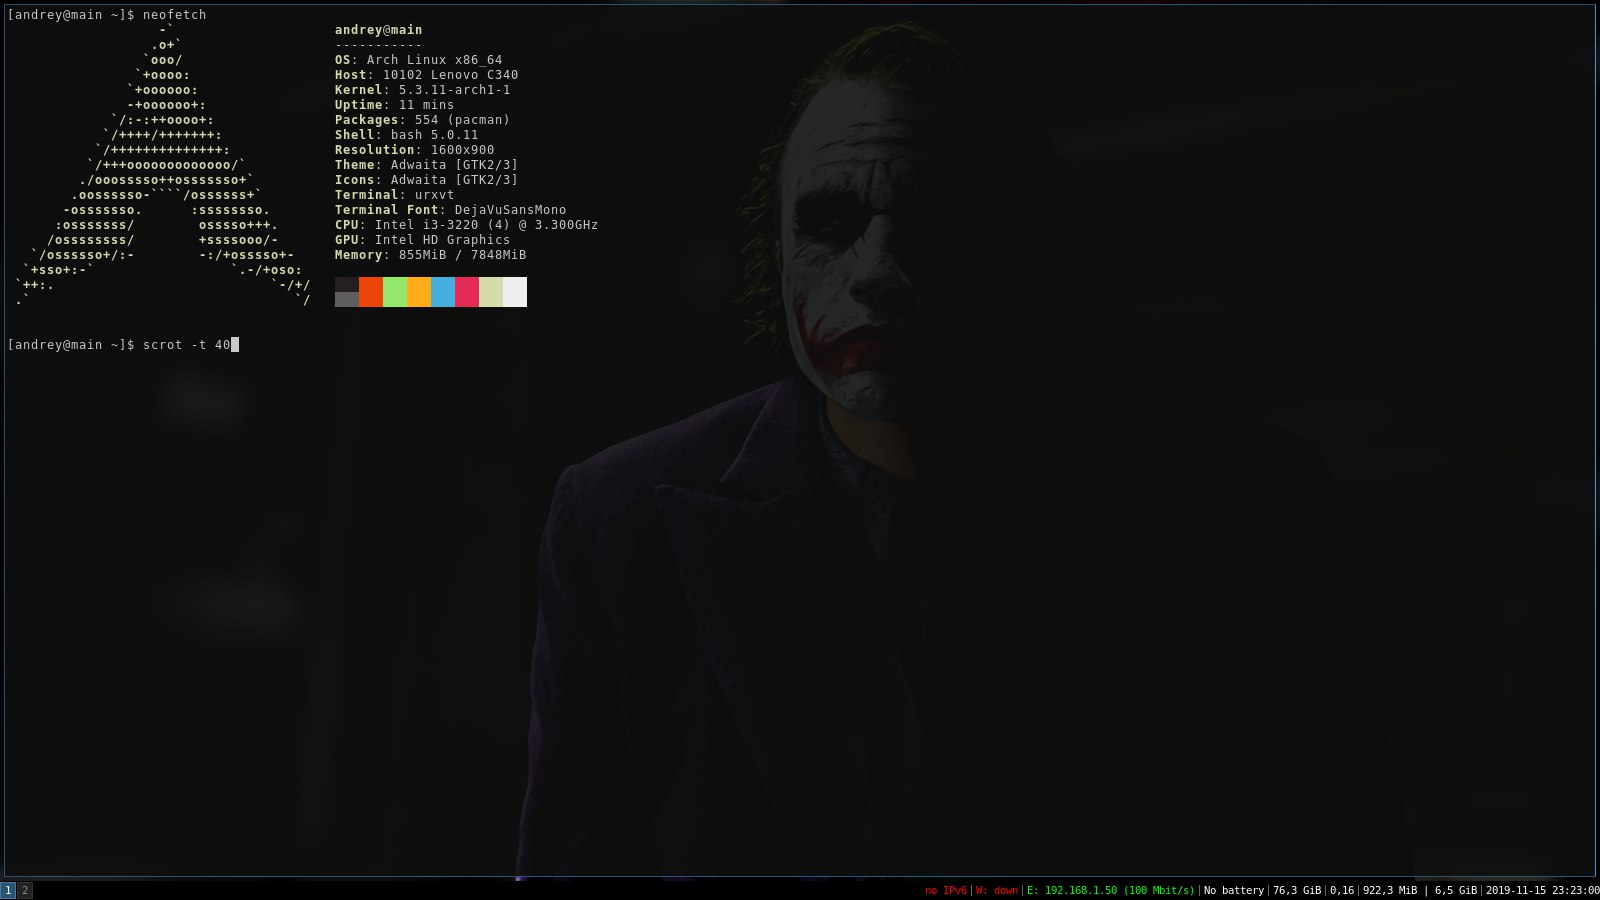Click the blue color block in palette
Image resolution: width=1600 pixels, height=900 pixels.
443,292
